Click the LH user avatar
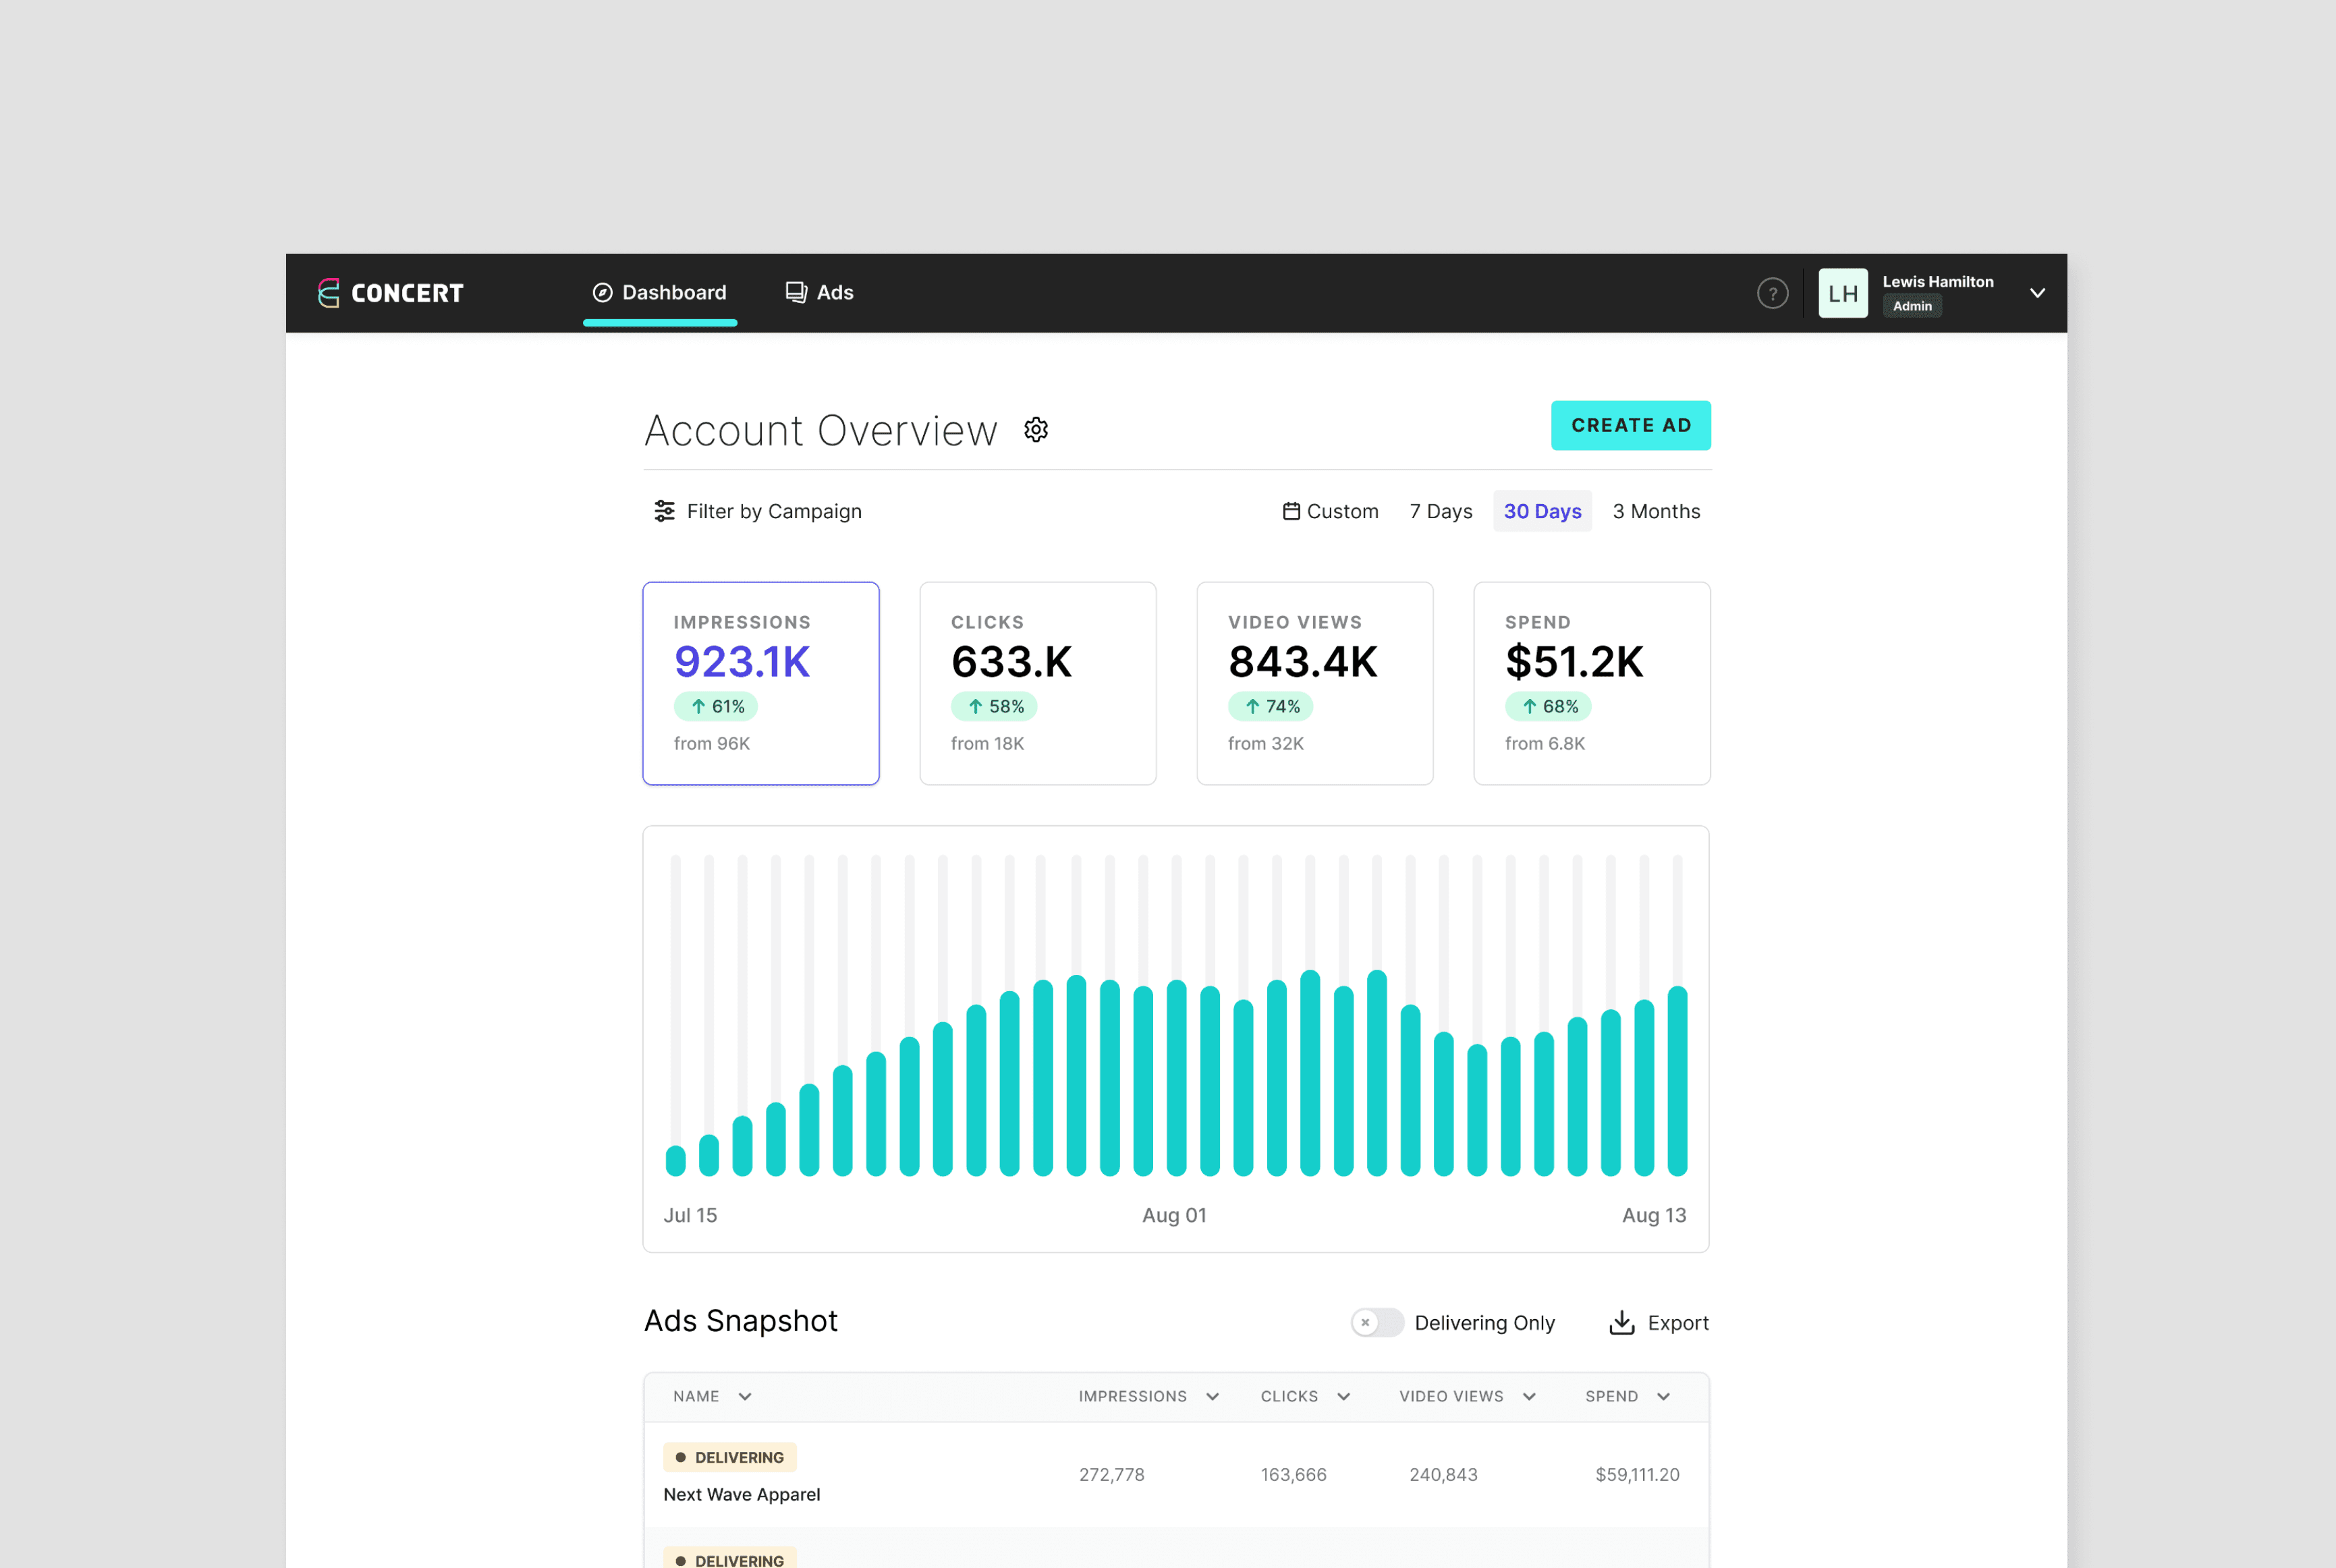Screen dimensions: 2336x1568 [x=1842, y=293]
